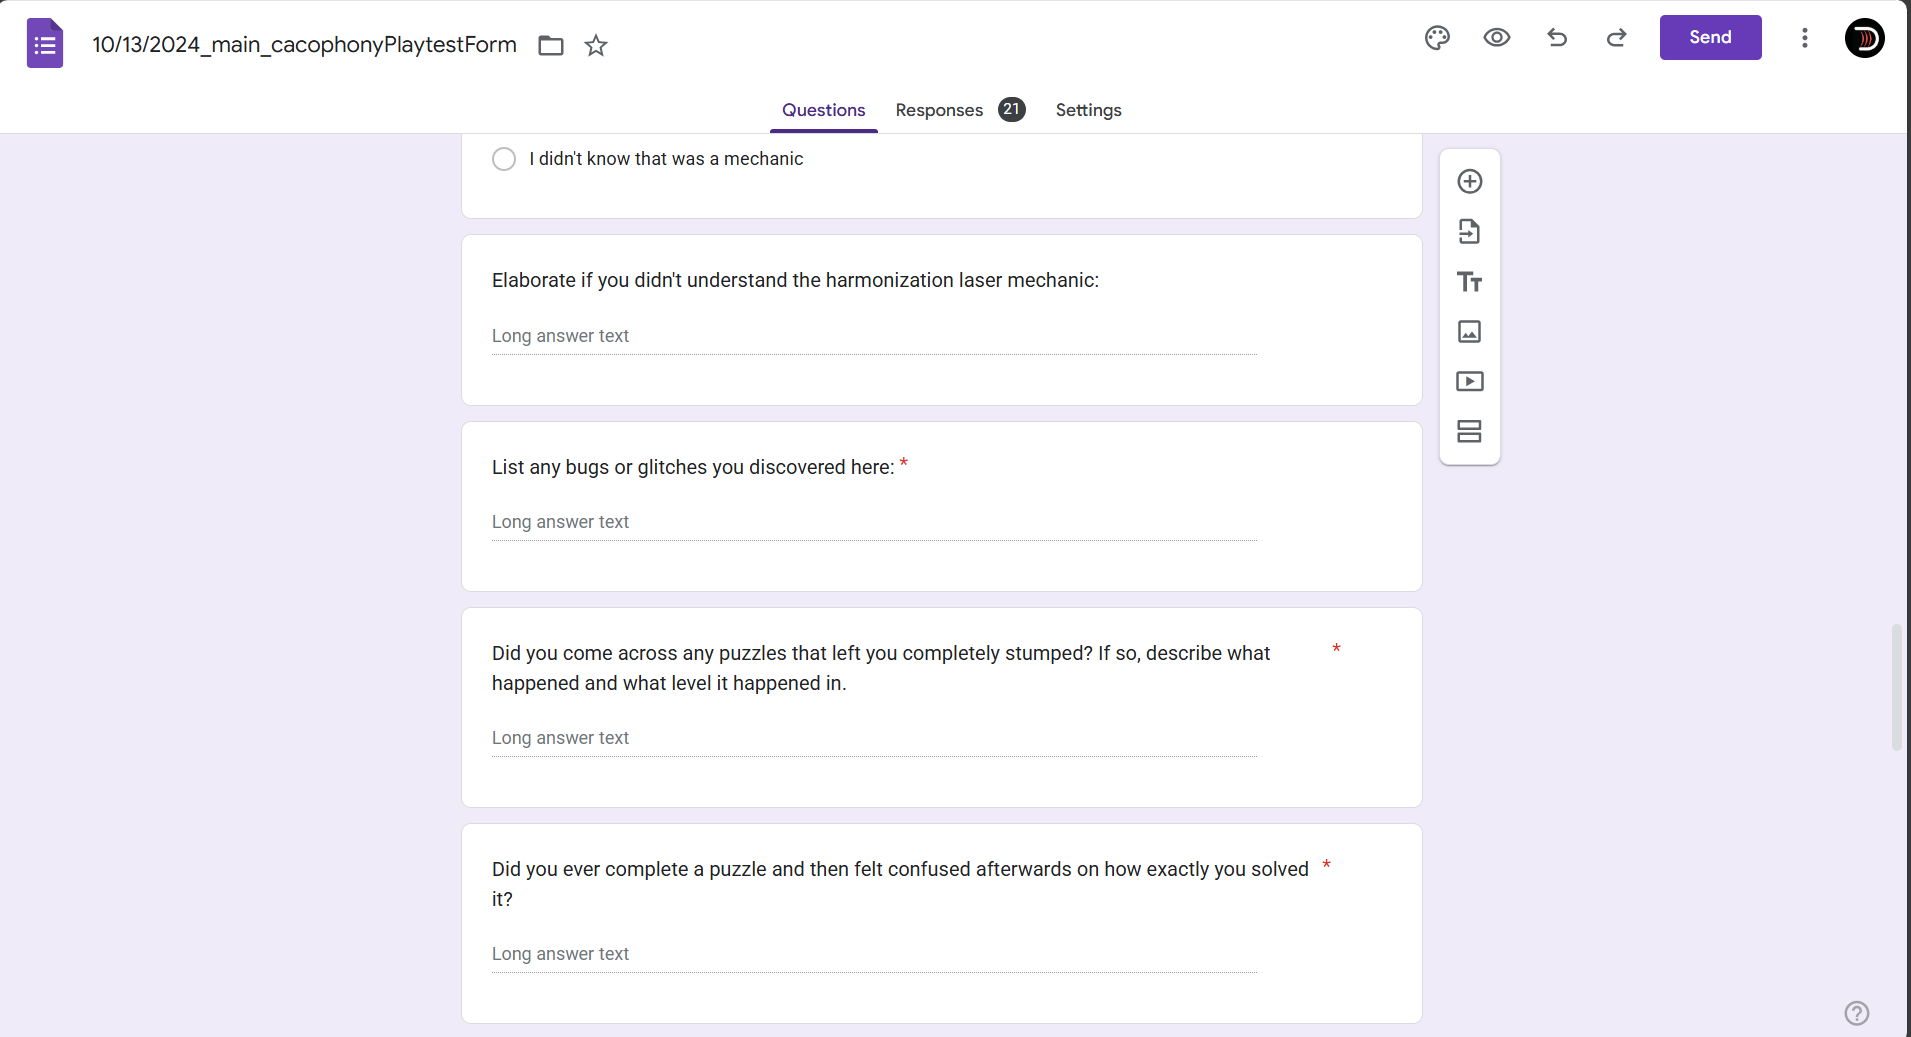The width and height of the screenshot is (1911, 1037).
Task: Open the Google account avatar
Action: coord(1864,38)
